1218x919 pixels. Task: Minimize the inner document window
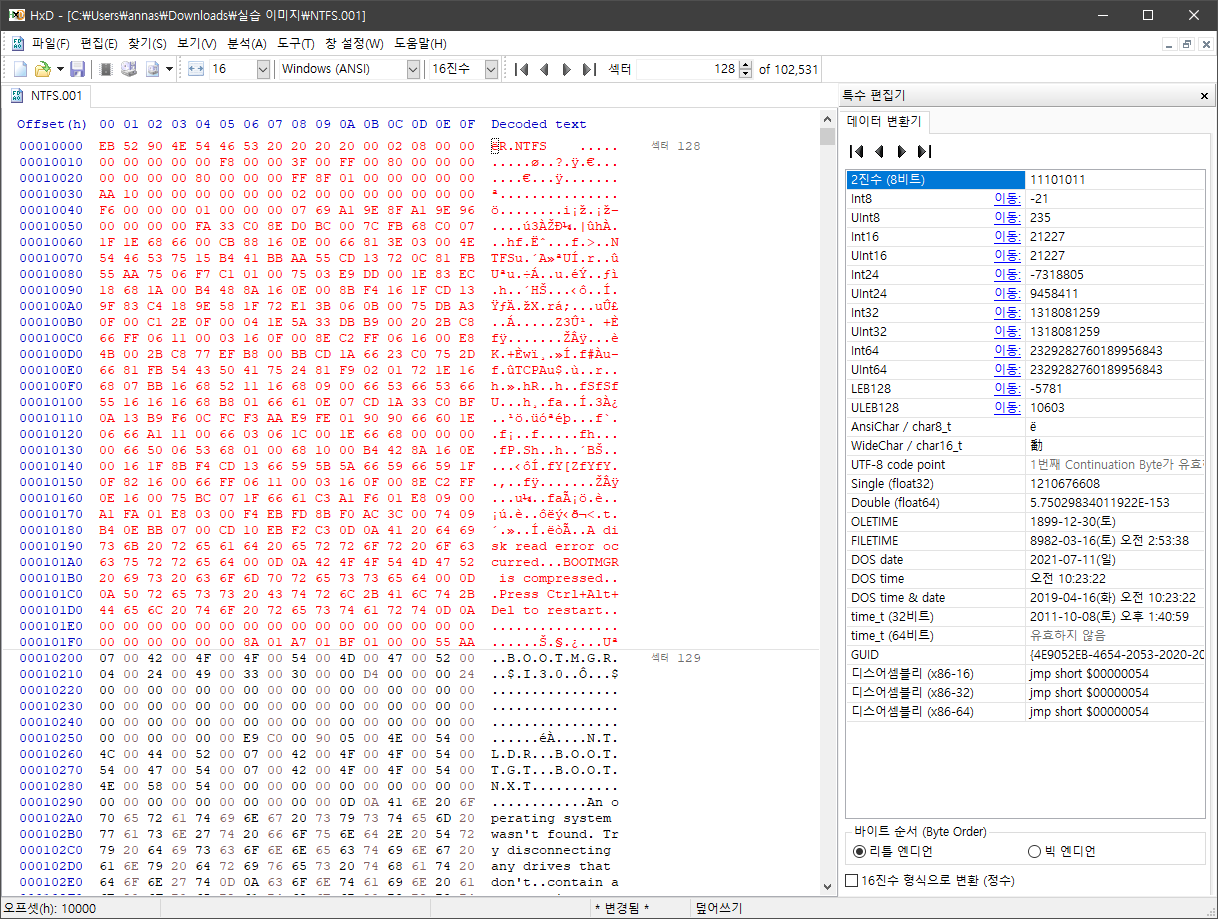1170,44
